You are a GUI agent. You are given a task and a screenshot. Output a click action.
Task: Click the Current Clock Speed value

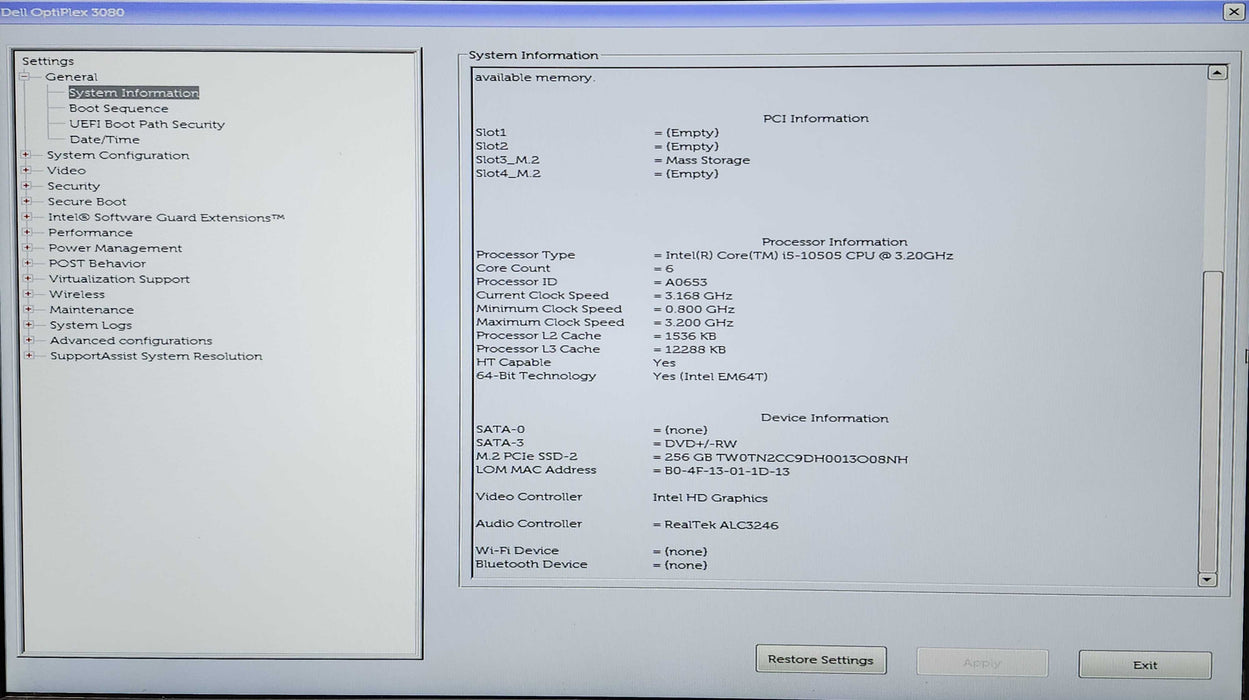click(x=698, y=296)
